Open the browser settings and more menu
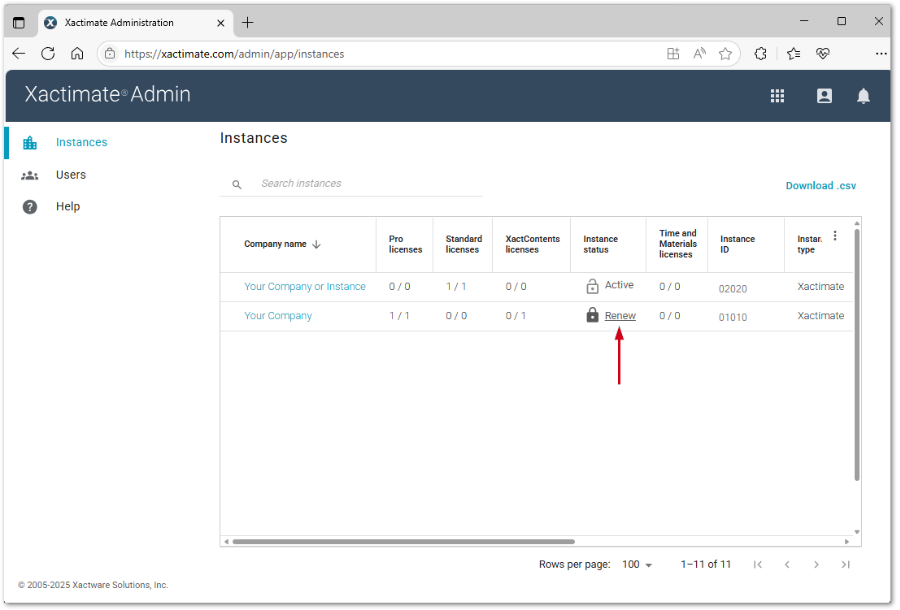The image size is (900, 610). pos(881,54)
